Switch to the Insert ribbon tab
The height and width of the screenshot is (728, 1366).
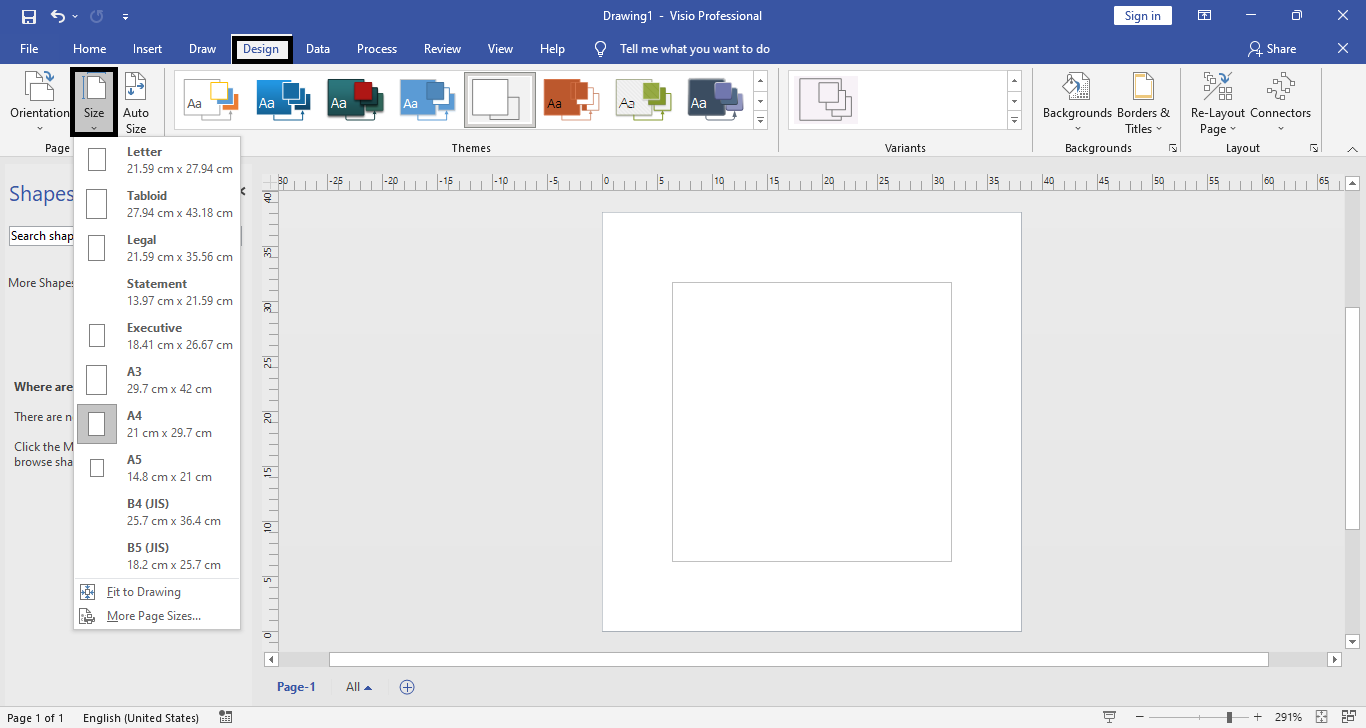[x=147, y=48]
